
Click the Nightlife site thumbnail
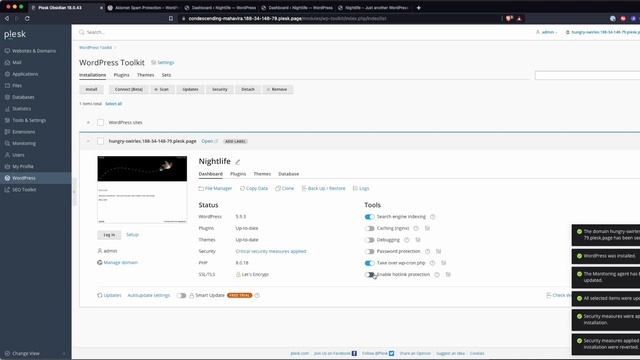[x=142, y=189]
